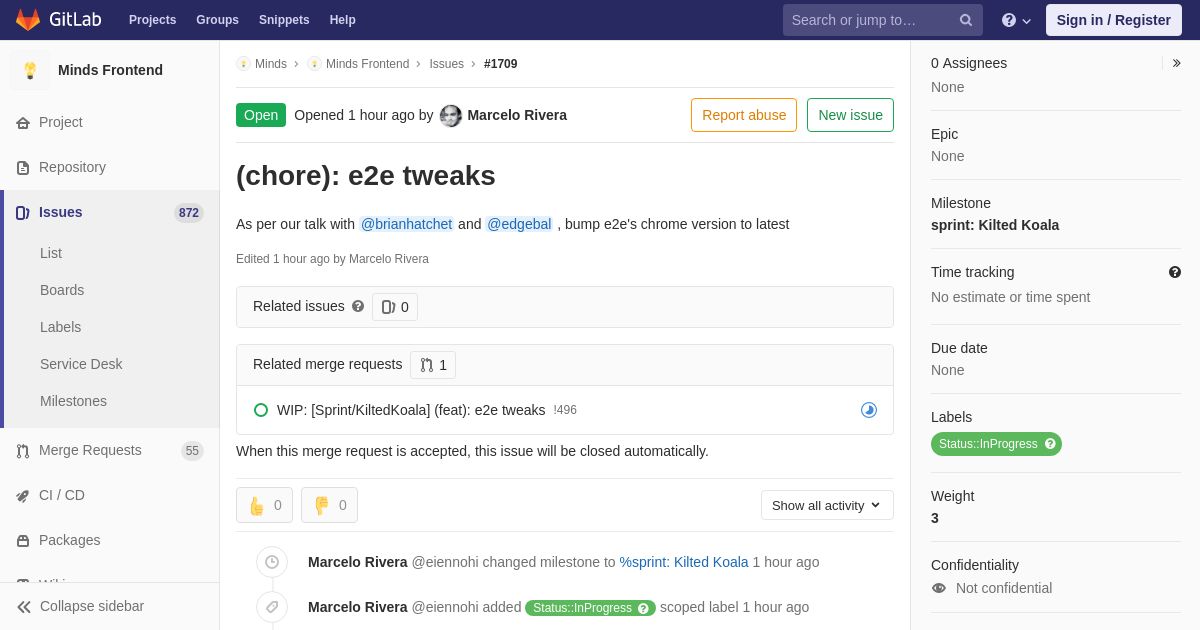Collapse the right sidebar with the double chevron
Screen dimensions: 1200x630
click(1176, 63)
